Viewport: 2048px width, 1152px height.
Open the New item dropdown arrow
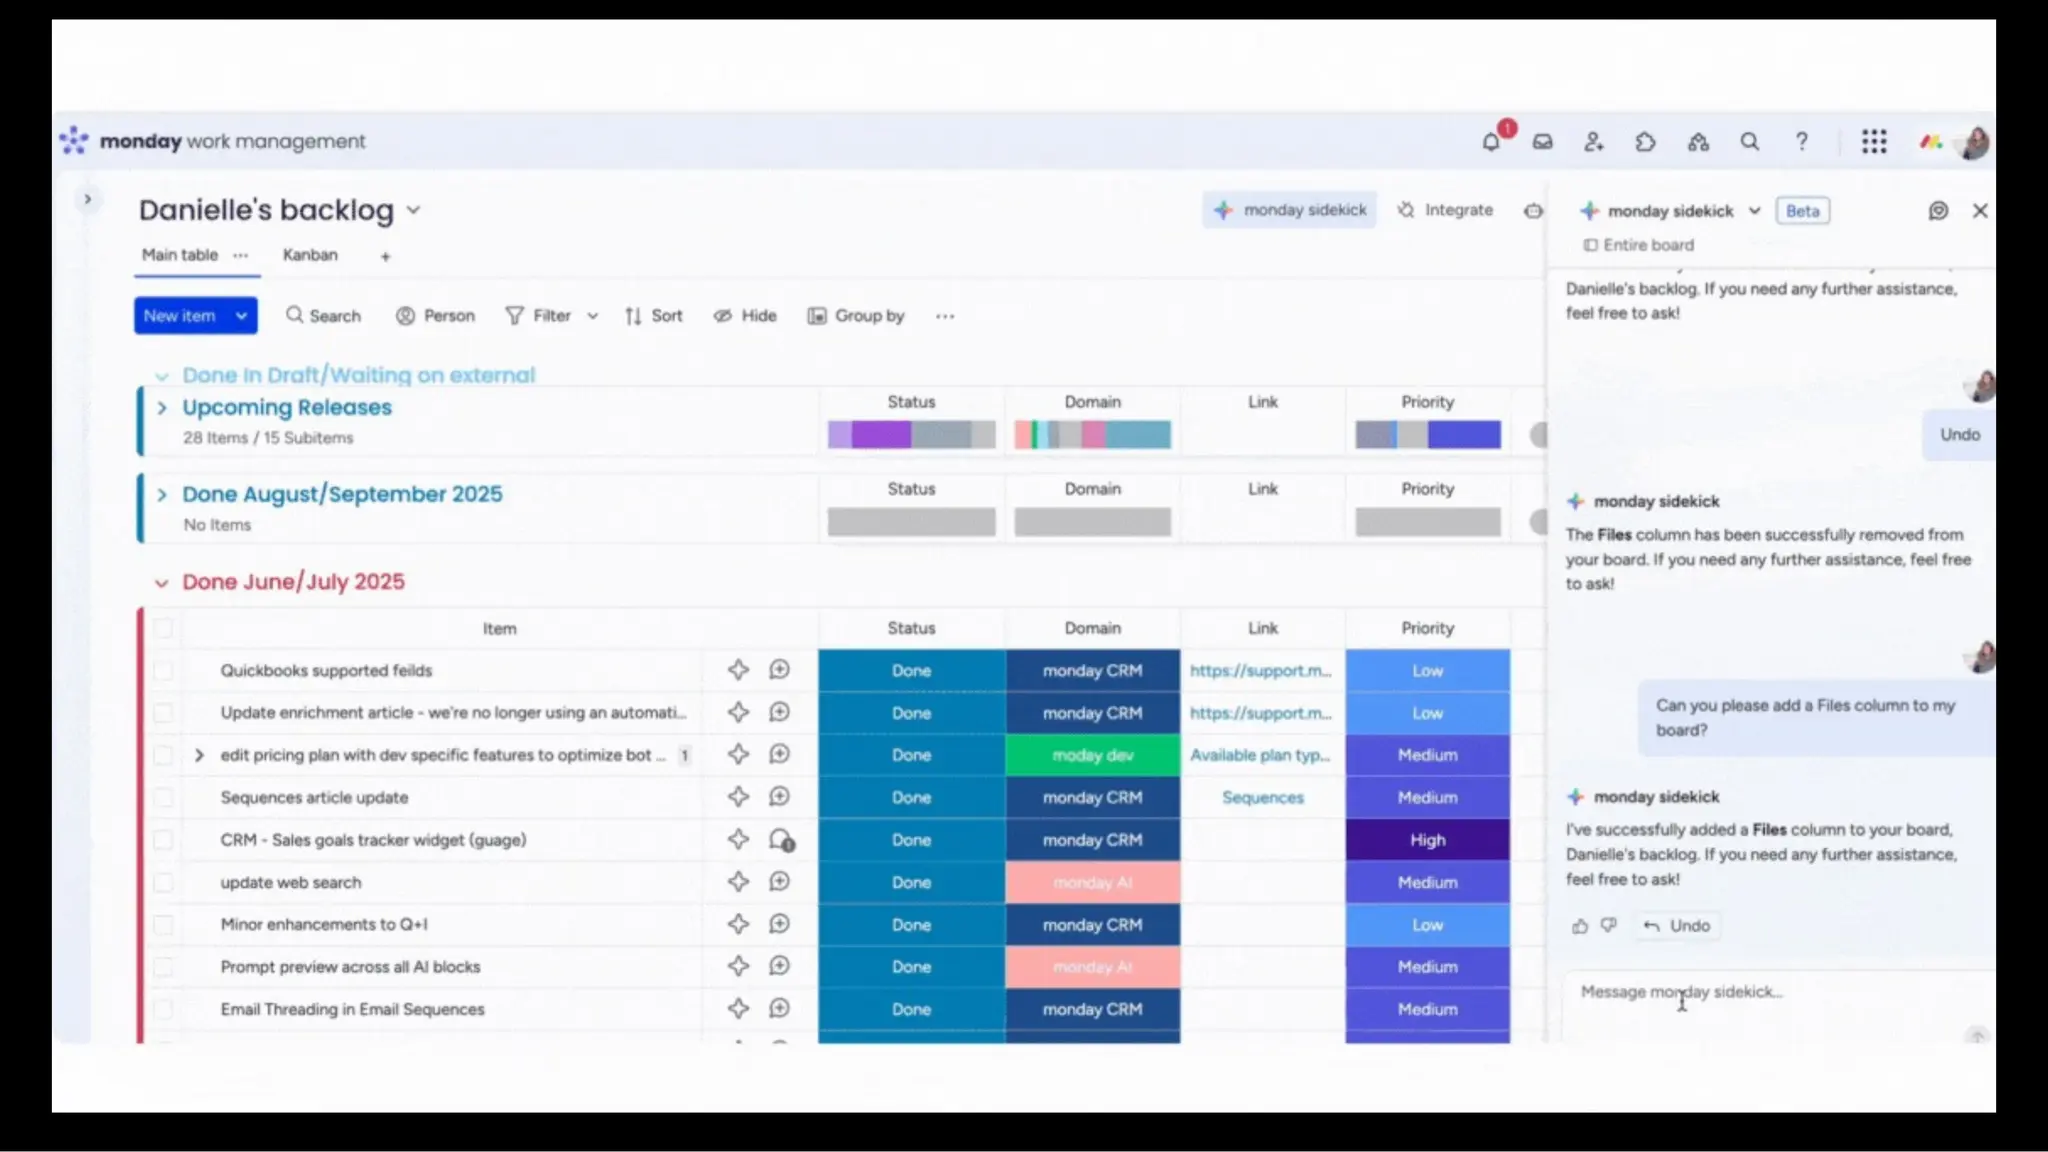click(x=241, y=316)
